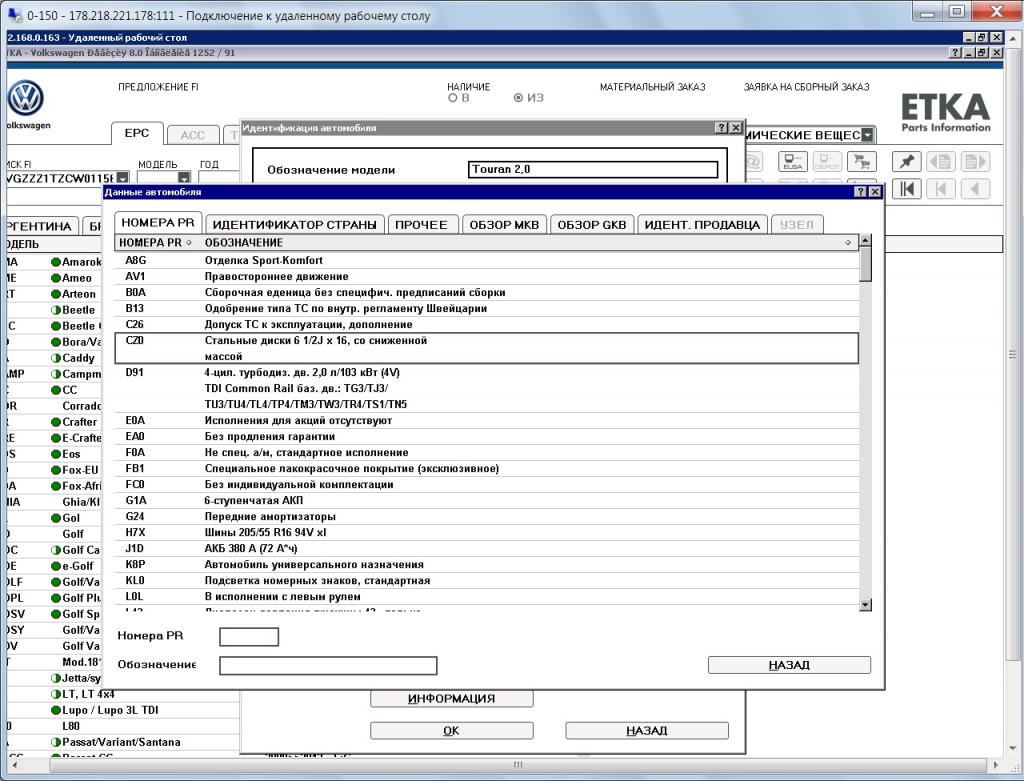The height and width of the screenshot is (781, 1024).
Task: Click the pushpin icon in ETKA toolbar
Action: [x=906, y=161]
